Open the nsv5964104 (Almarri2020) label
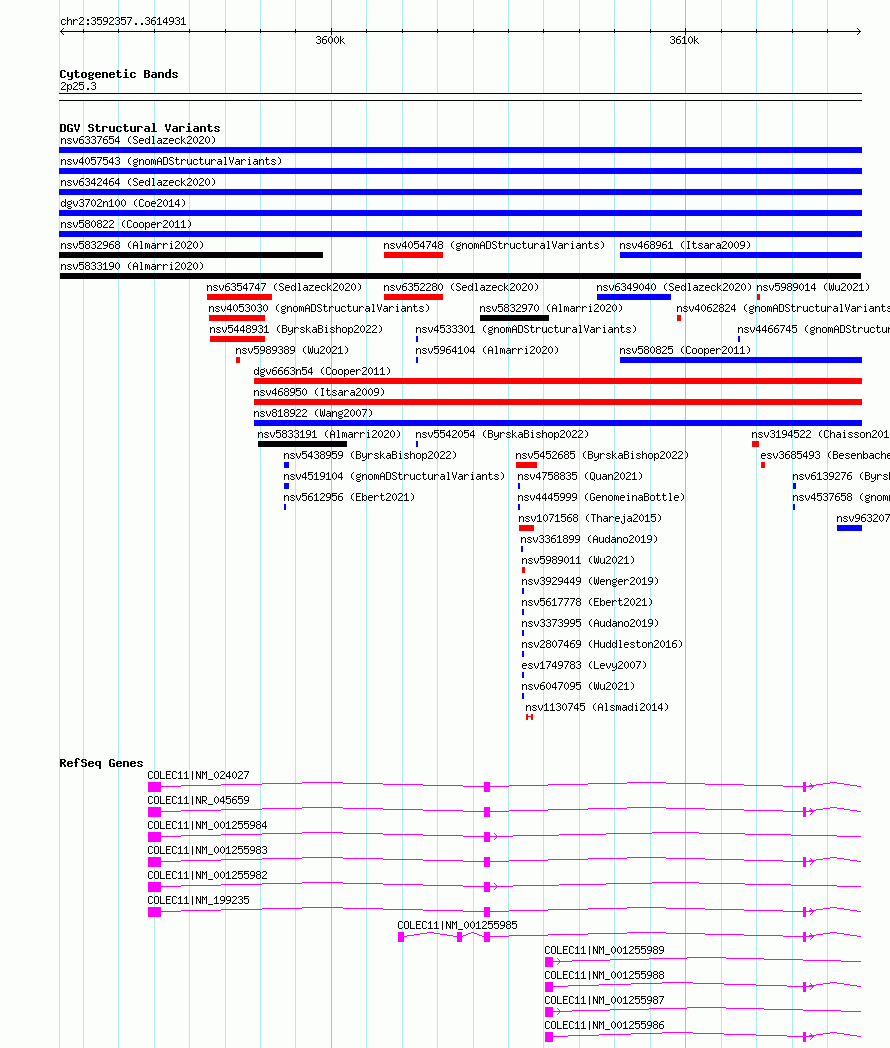 coord(487,350)
